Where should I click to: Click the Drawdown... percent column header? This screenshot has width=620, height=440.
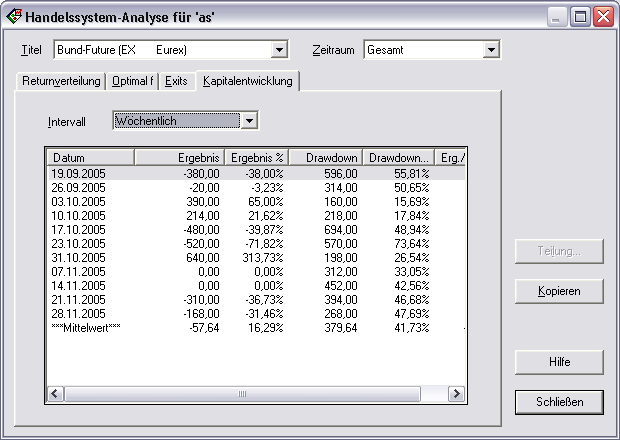[x=399, y=158]
